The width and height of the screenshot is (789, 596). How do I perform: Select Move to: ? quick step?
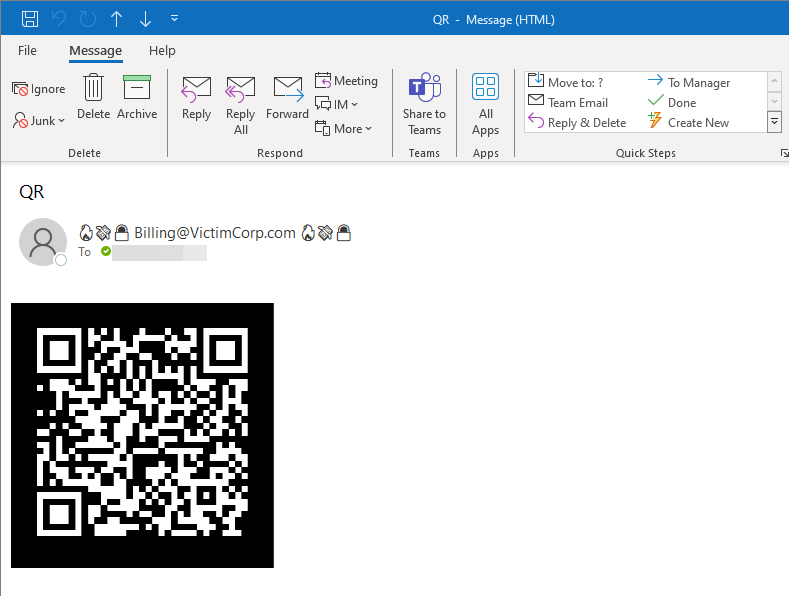566,82
